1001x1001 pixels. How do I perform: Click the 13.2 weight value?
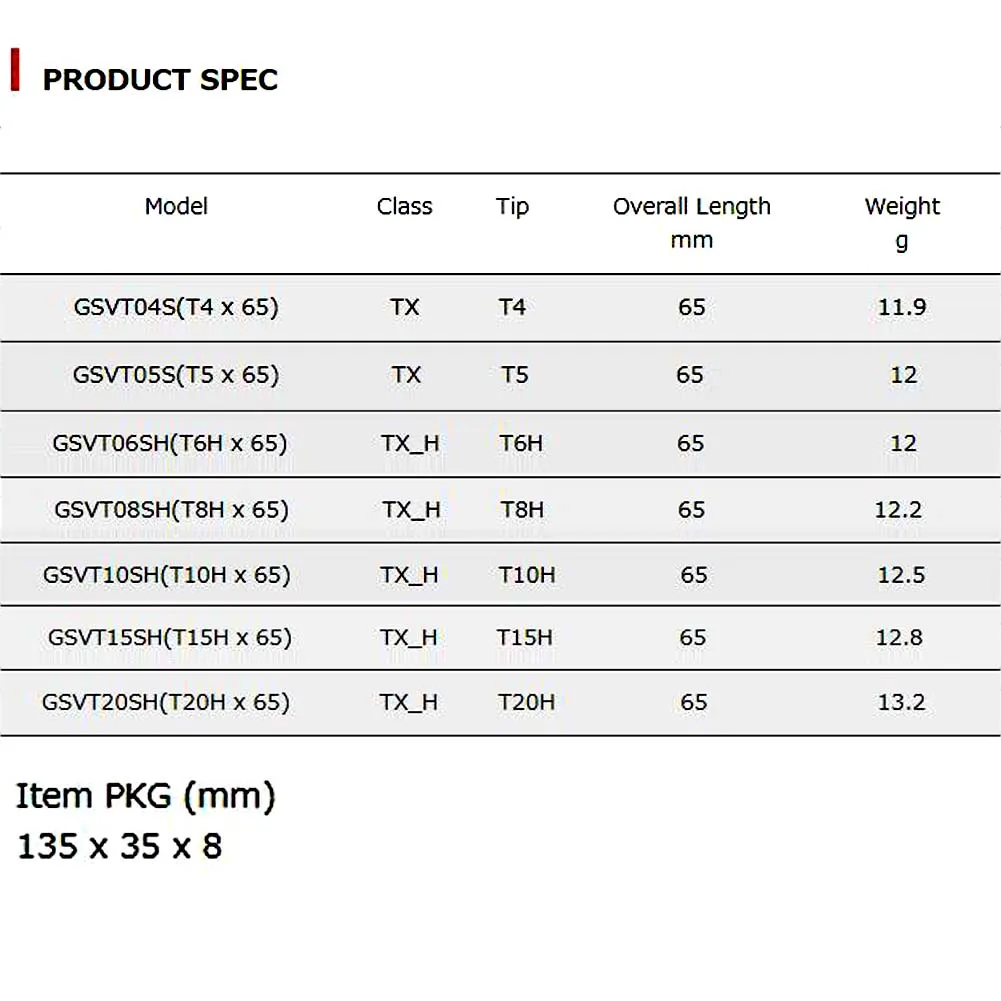coord(901,702)
